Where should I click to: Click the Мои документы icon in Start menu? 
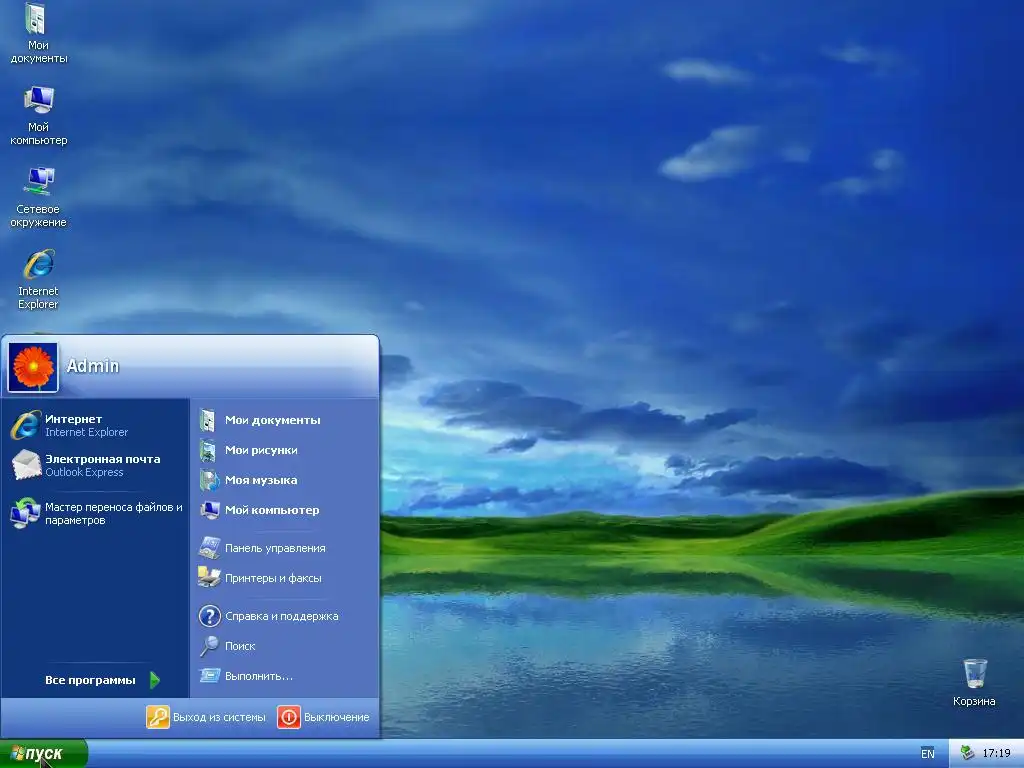click(x=208, y=420)
